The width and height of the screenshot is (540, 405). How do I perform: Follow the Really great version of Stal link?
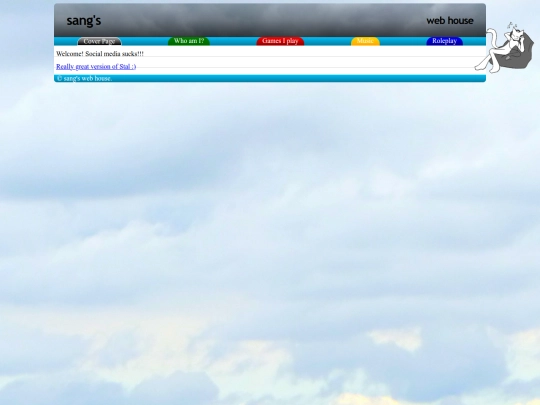pos(96,66)
